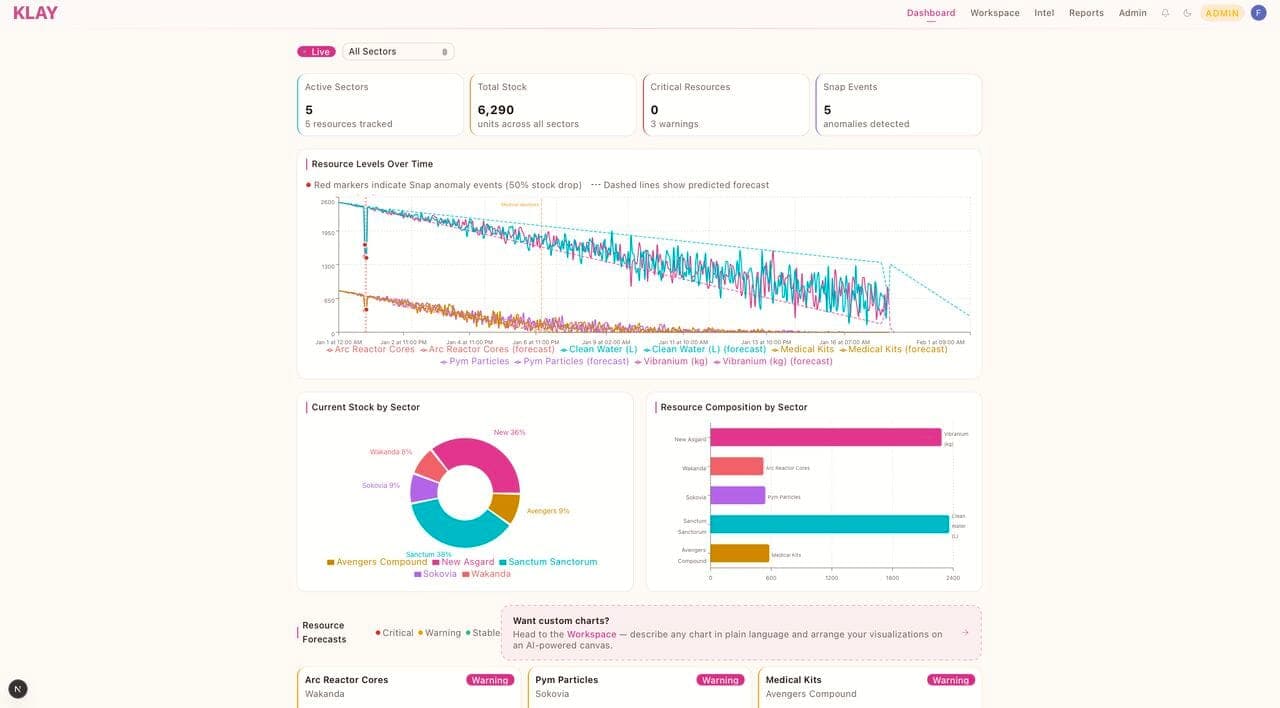Click Warning badge on Pym Particles card
Screen dimensions: 1280x708
(720, 680)
